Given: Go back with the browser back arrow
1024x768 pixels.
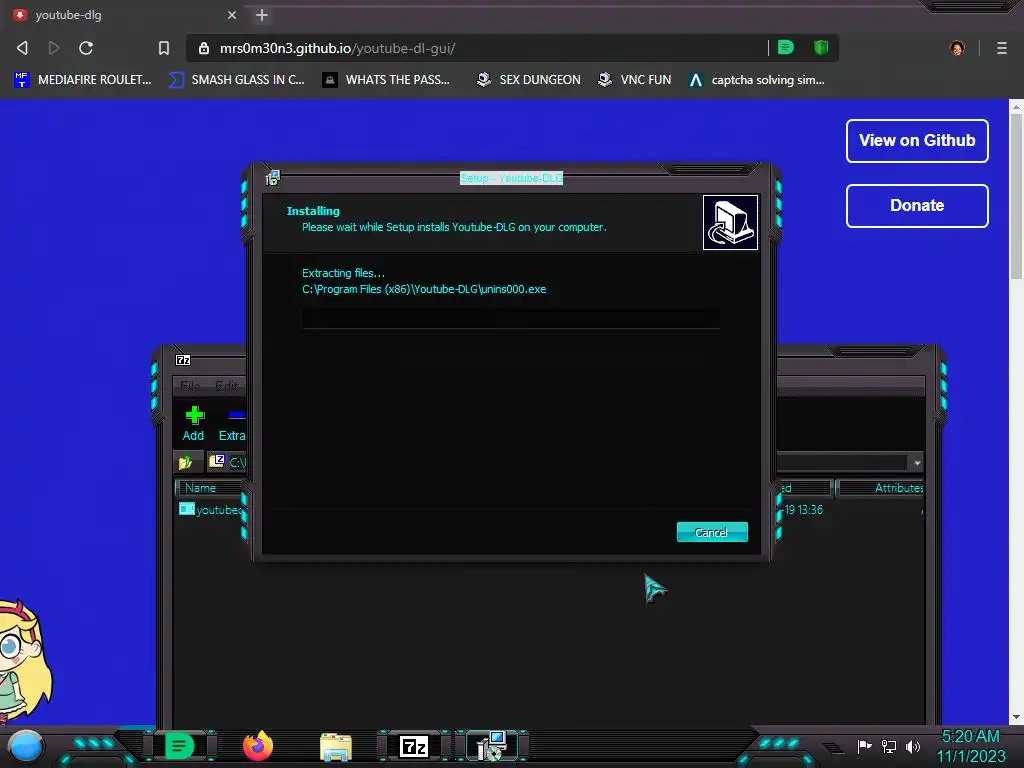Looking at the screenshot, I should (x=22, y=48).
